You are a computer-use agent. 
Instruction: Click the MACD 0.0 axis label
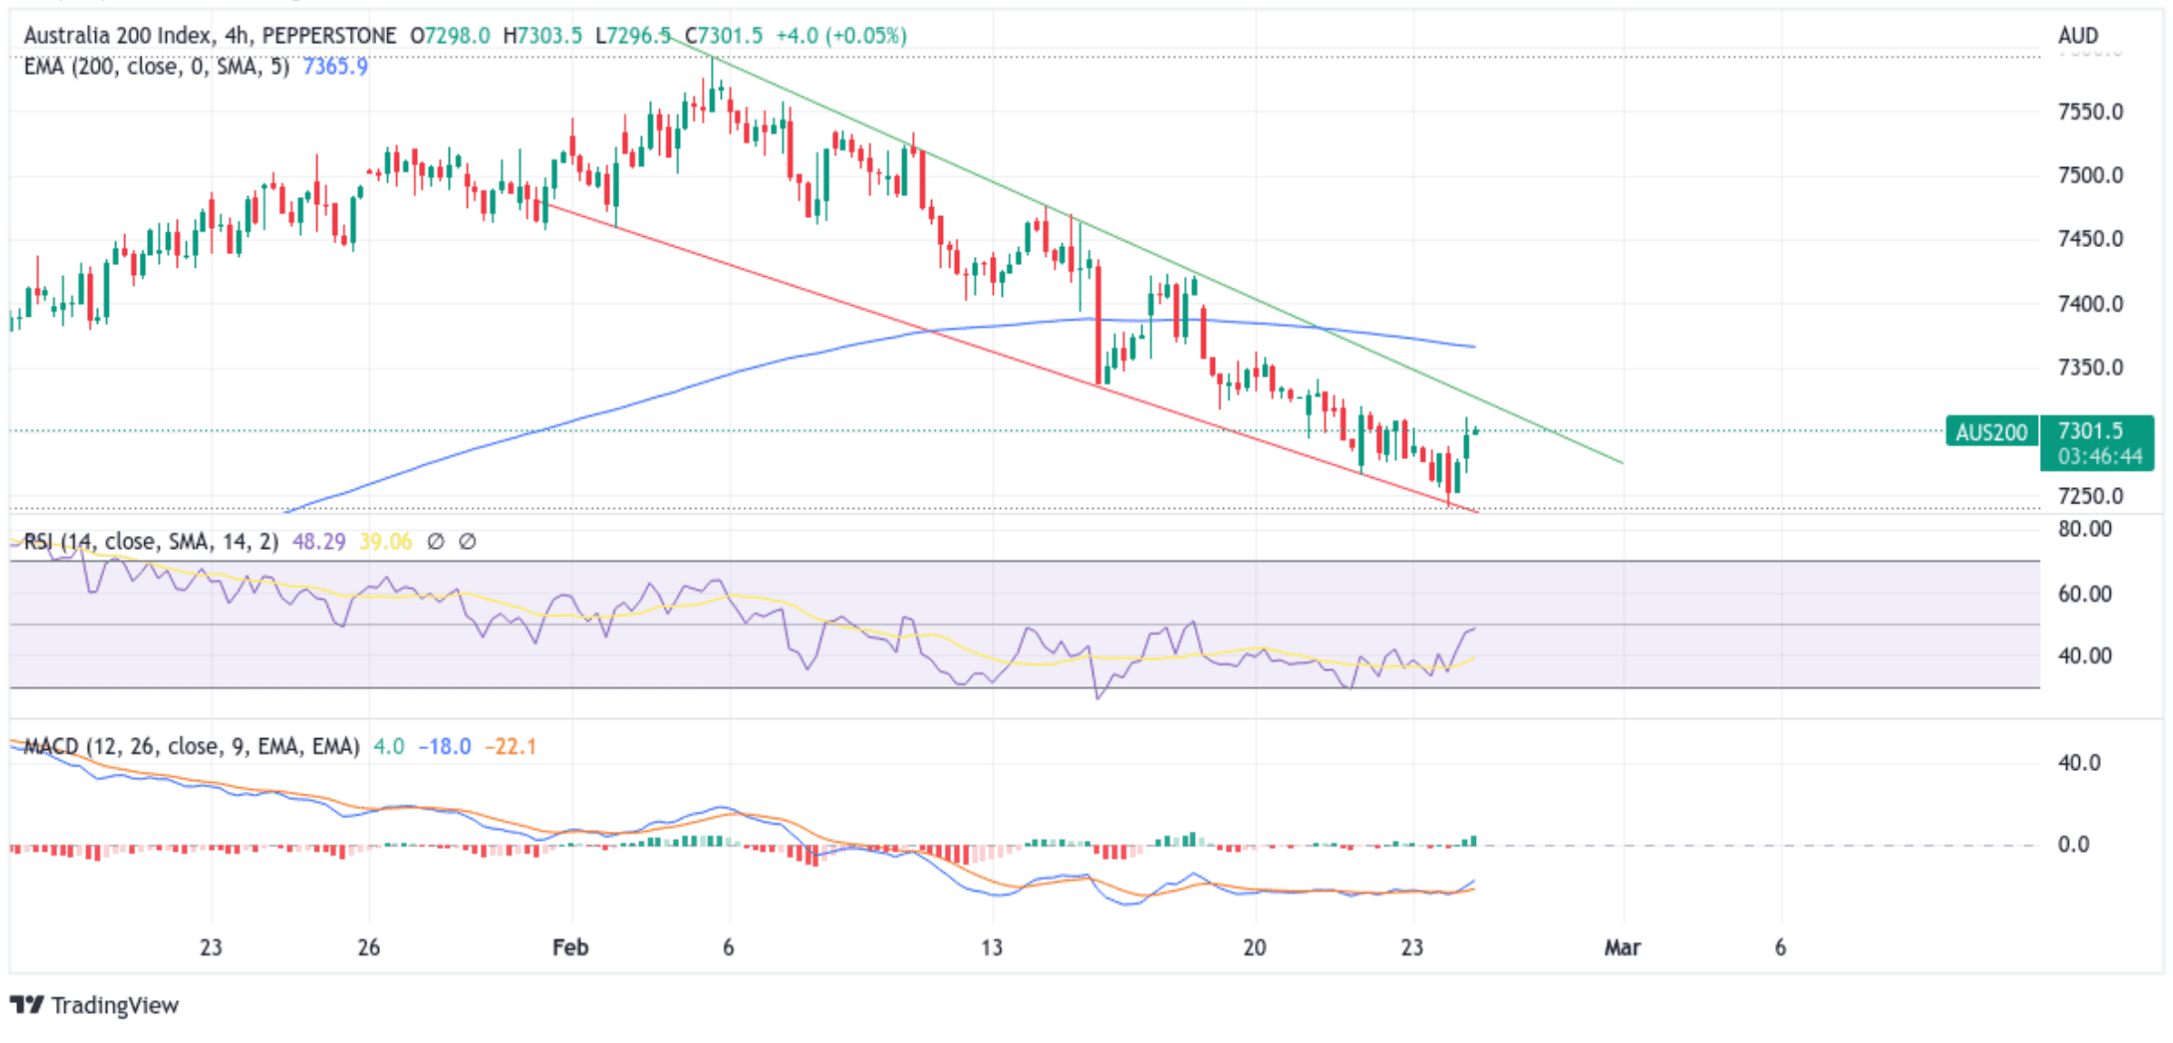point(2073,845)
